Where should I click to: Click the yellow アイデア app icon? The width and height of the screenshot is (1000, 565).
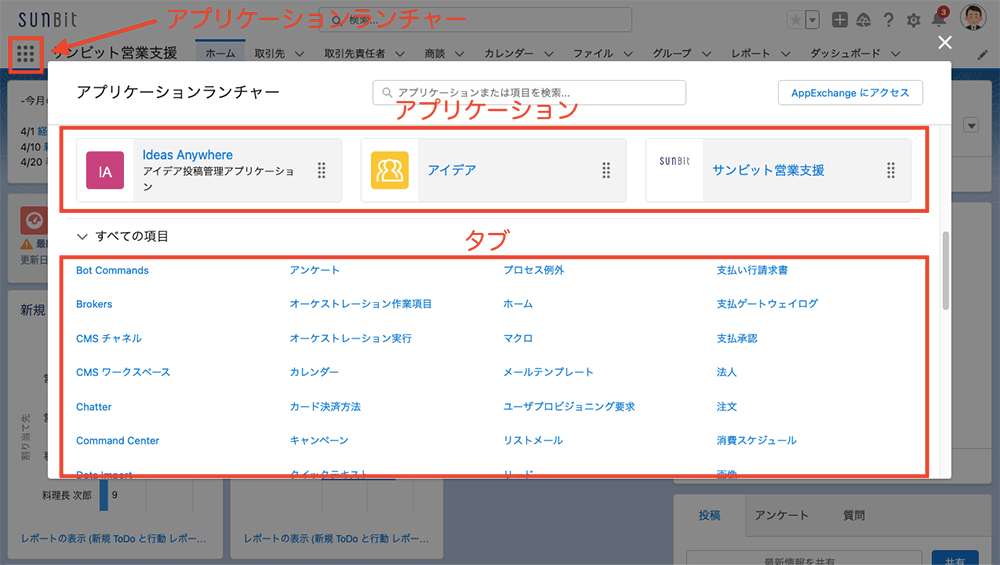(390, 170)
